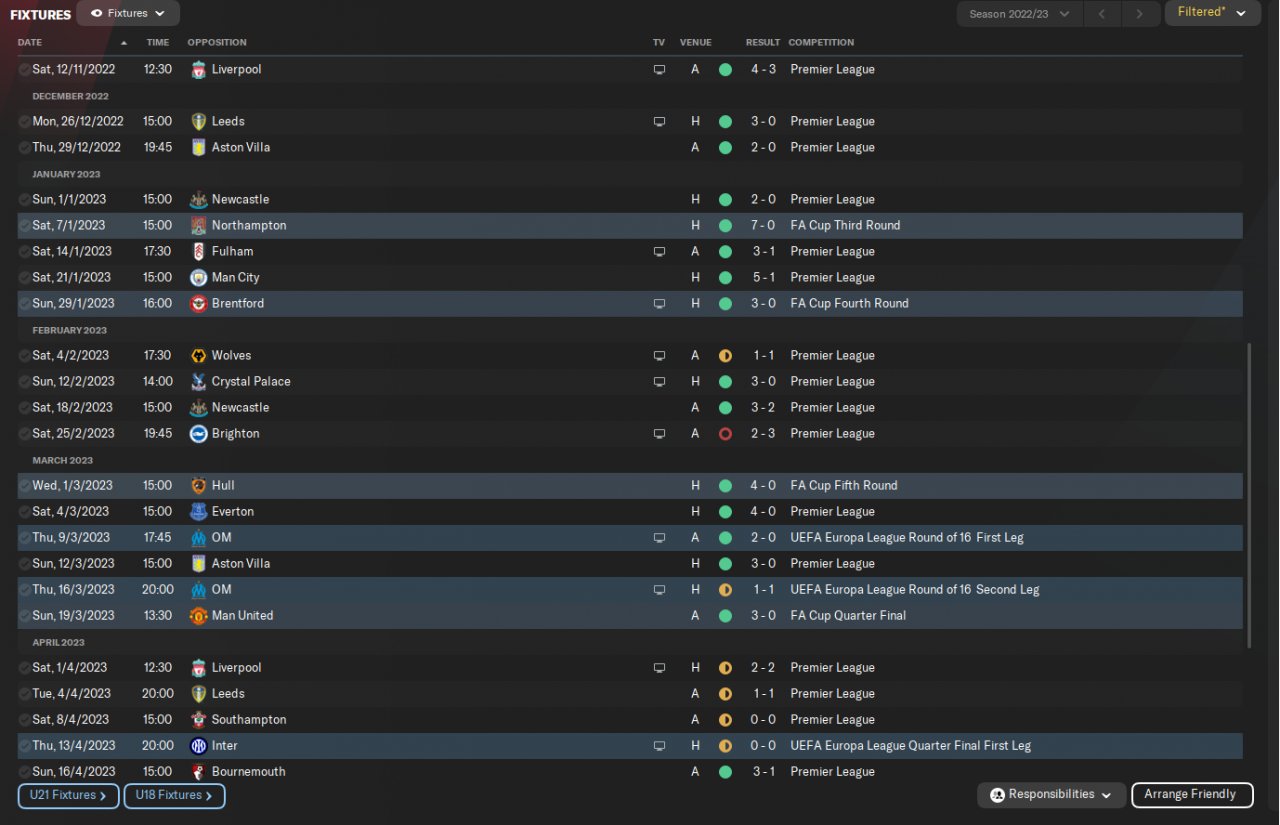Click the Inter club badge
Image resolution: width=1280 pixels, height=825 pixels.
[198, 746]
